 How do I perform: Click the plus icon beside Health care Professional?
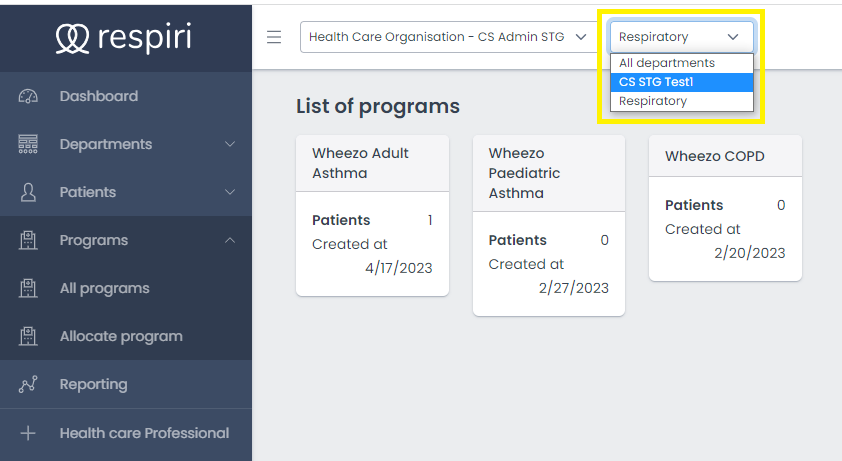[x=28, y=433]
